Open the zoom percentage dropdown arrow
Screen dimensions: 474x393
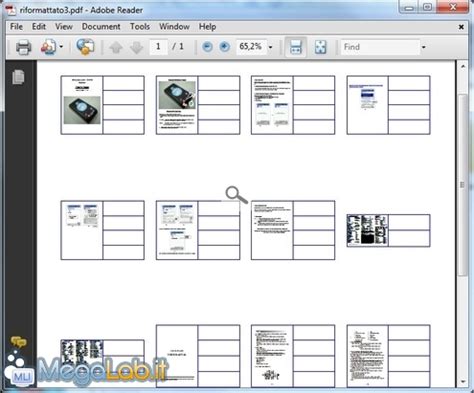[x=271, y=47]
